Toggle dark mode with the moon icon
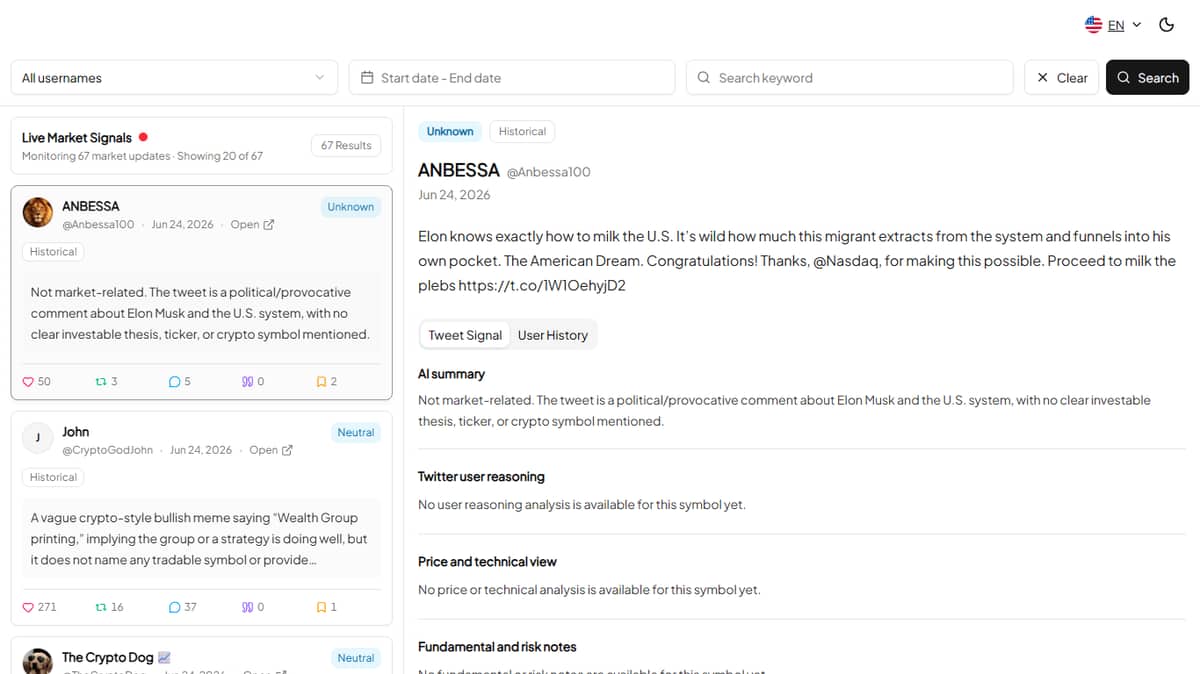 (1166, 25)
